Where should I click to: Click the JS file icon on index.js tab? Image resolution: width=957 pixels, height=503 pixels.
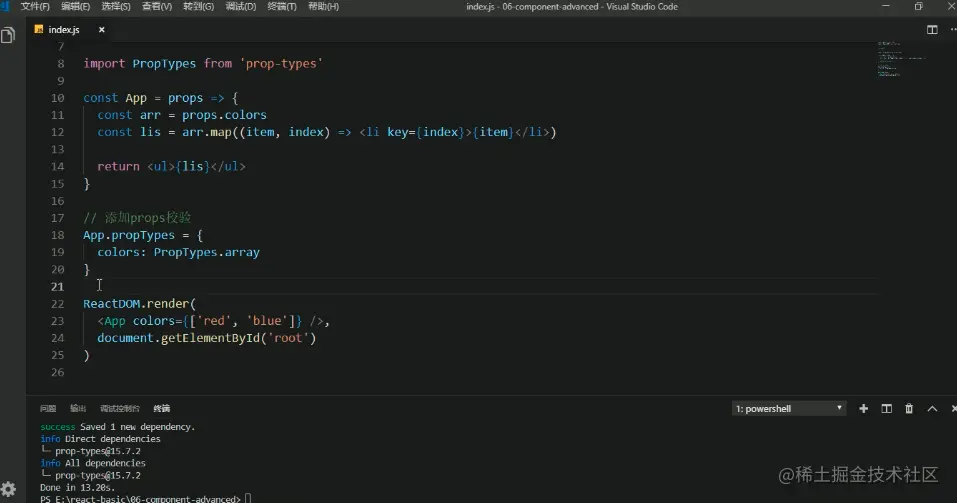pyautogui.click(x=39, y=29)
